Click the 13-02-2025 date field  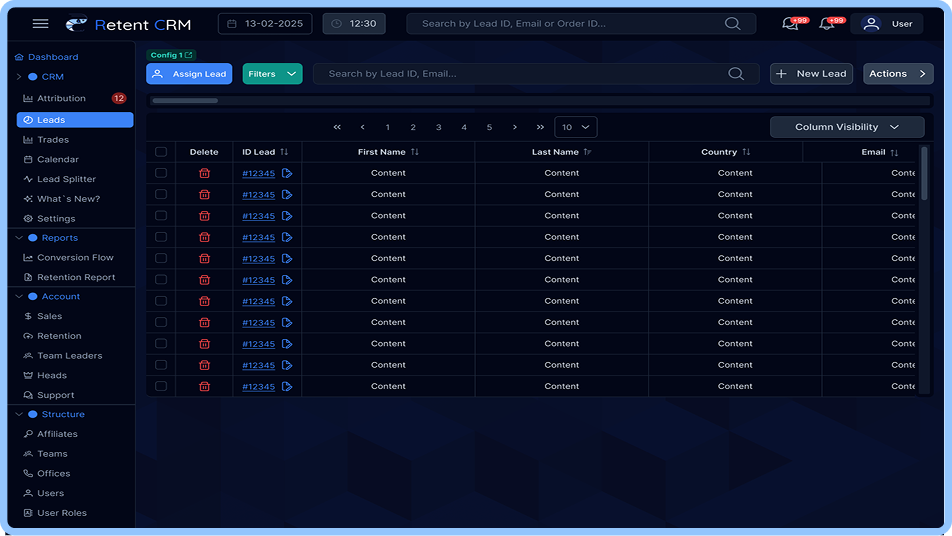tap(265, 24)
